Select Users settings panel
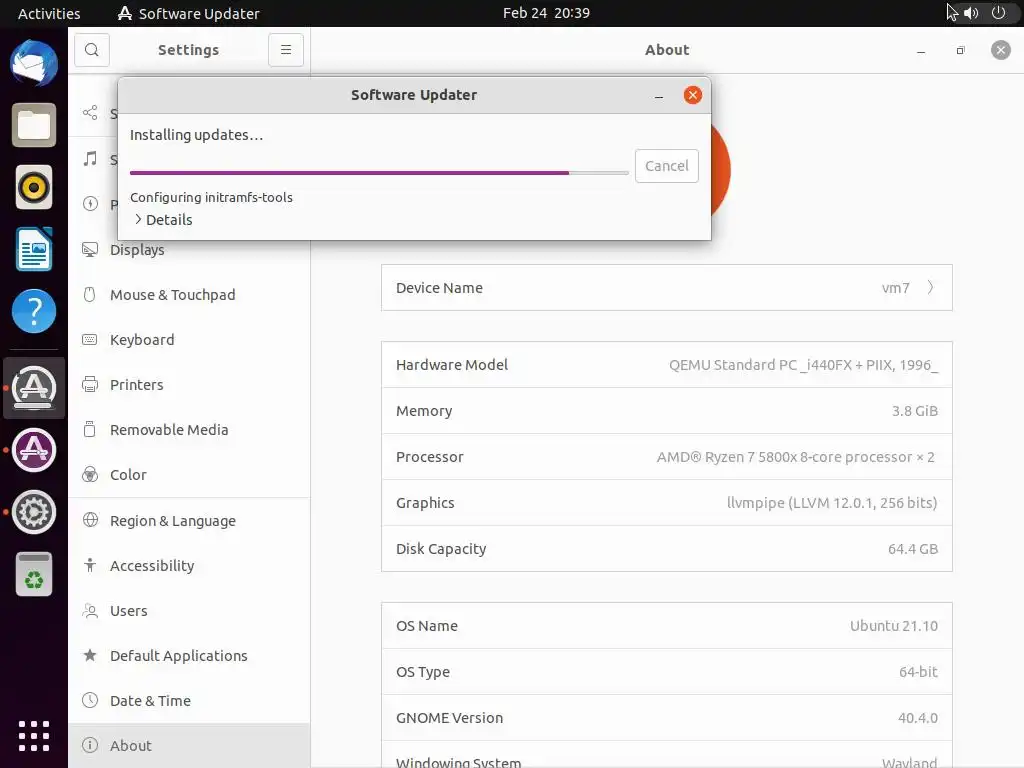Image resolution: width=1024 pixels, height=768 pixels. tap(189, 611)
